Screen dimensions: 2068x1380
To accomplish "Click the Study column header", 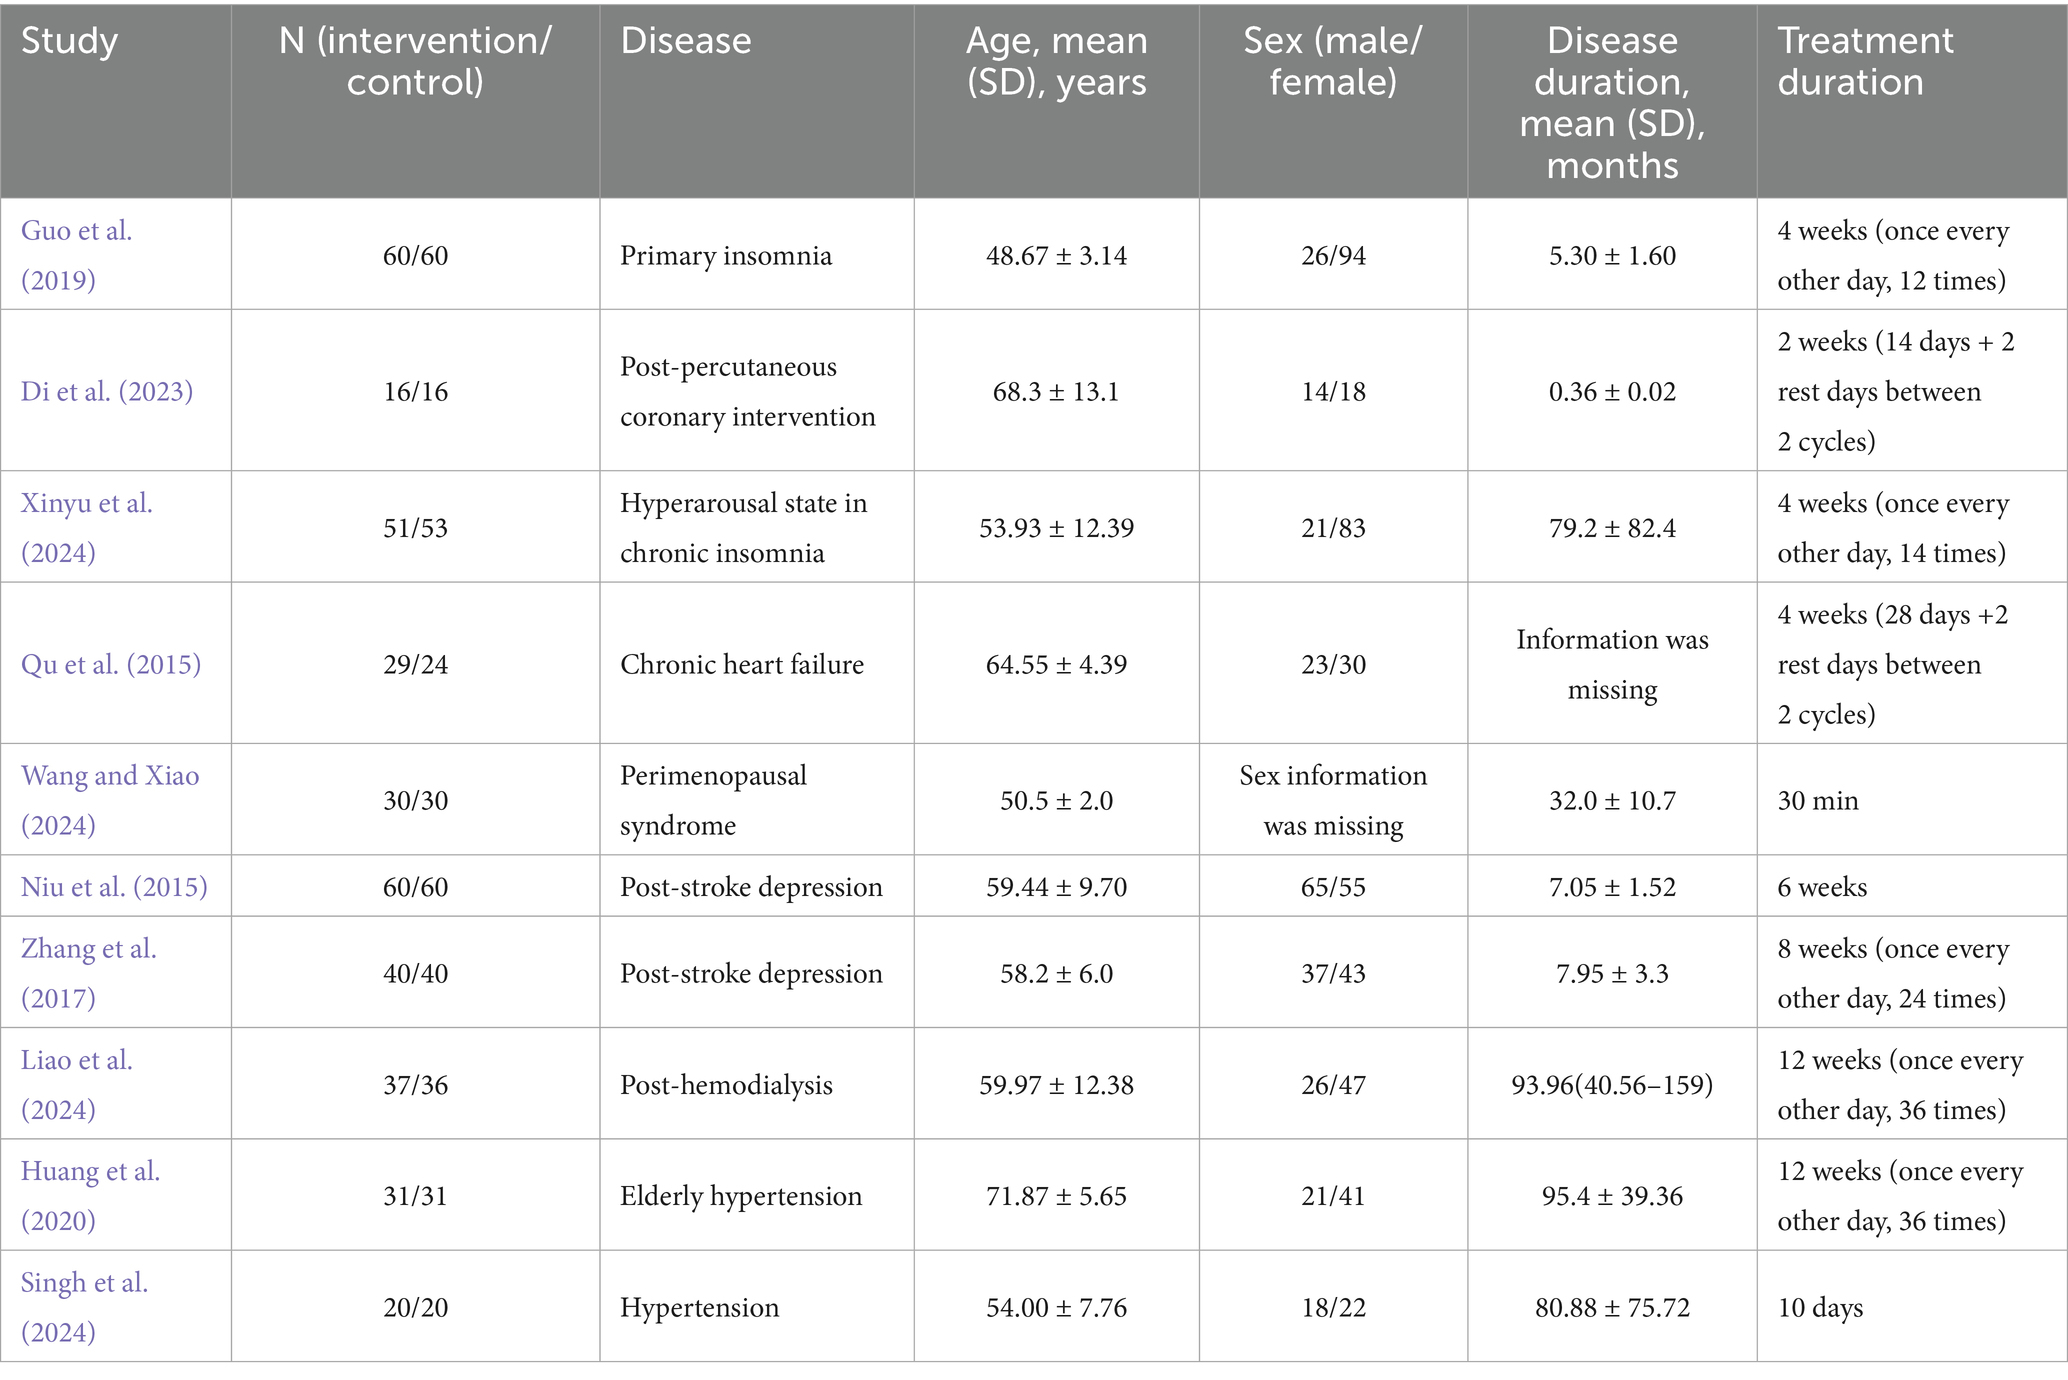I will pos(69,41).
